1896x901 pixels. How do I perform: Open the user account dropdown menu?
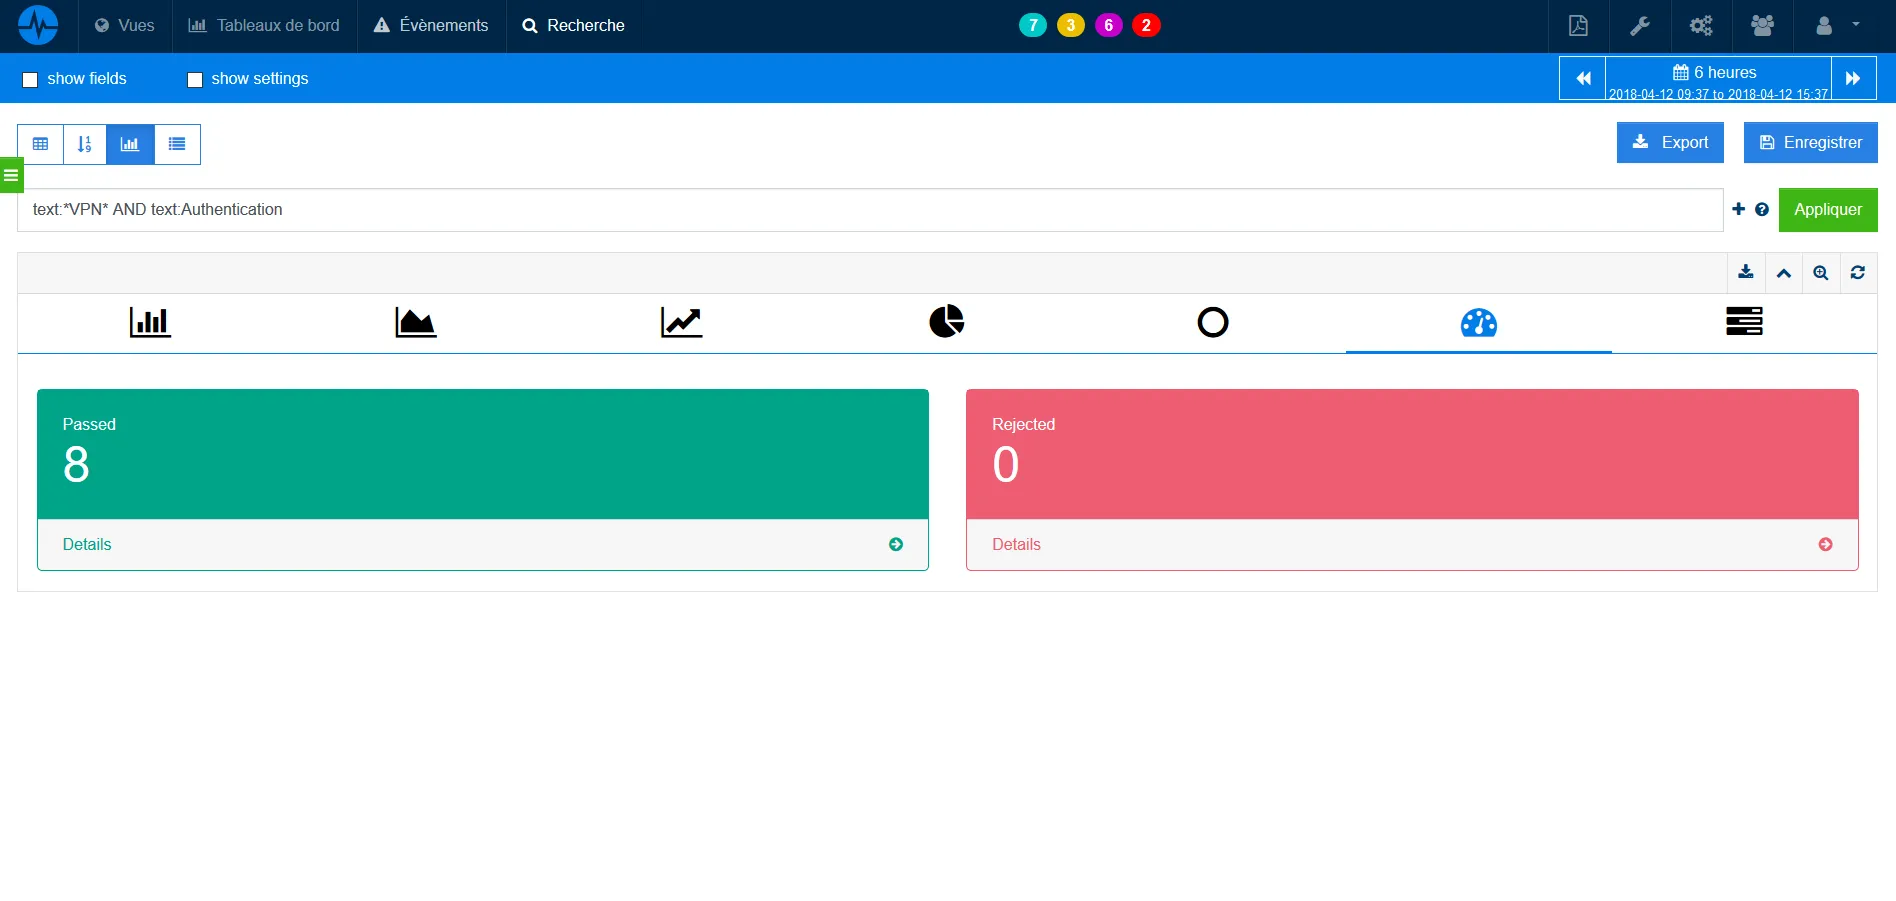pos(1836,26)
